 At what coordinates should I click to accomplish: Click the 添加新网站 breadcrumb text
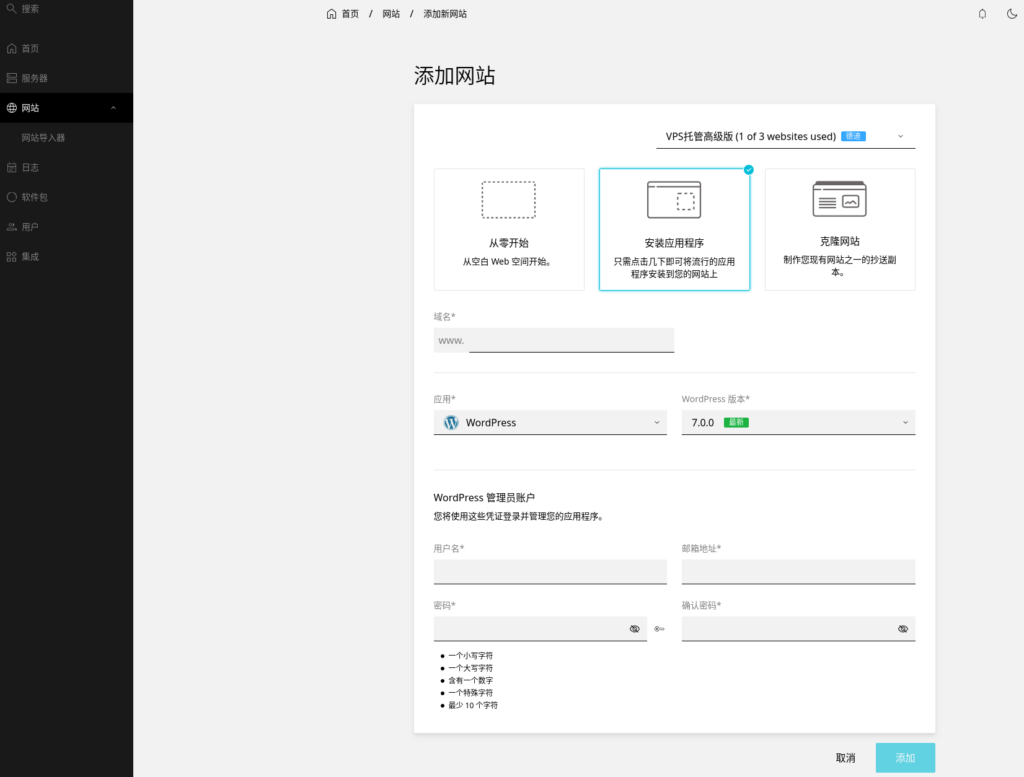coord(445,14)
